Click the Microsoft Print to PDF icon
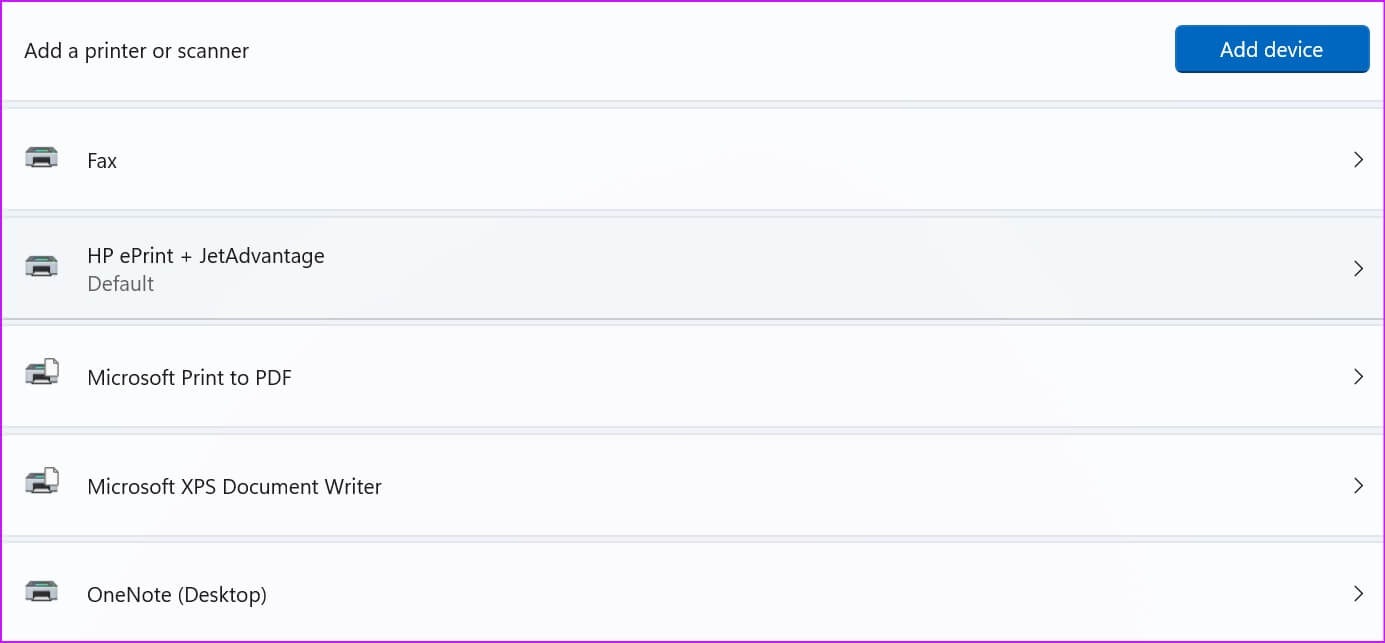The height and width of the screenshot is (643, 1385). pyautogui.click(x=41, y=374)
